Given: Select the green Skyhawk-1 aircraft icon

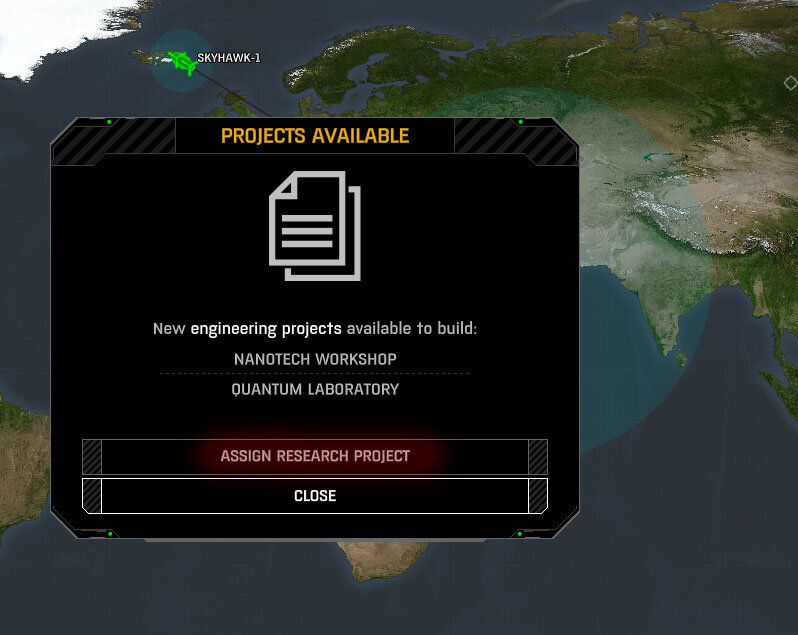Looking at the screenshot, I should (182, 63).
